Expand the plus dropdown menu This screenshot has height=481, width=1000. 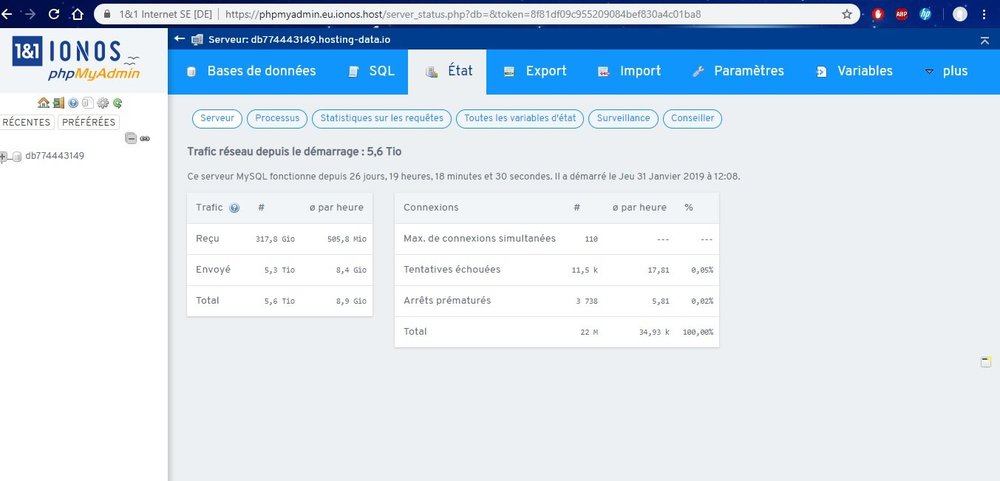coord(946,71)
